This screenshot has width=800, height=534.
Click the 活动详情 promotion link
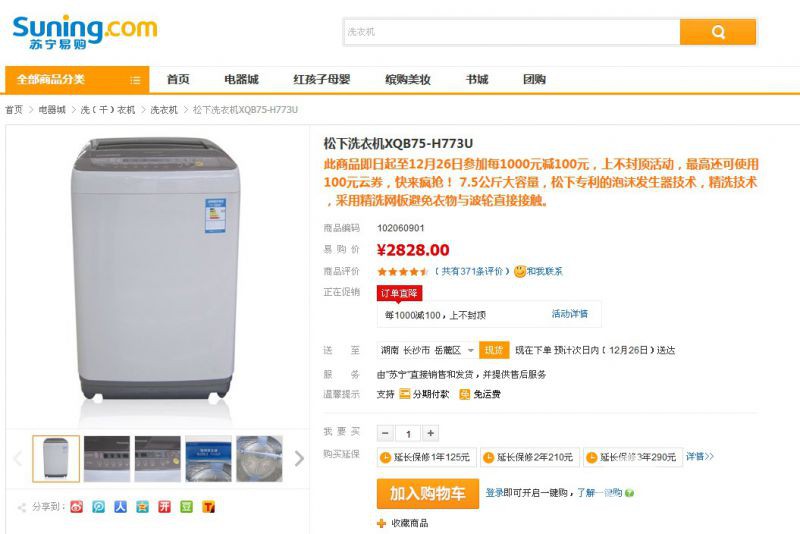pos(570,314)
